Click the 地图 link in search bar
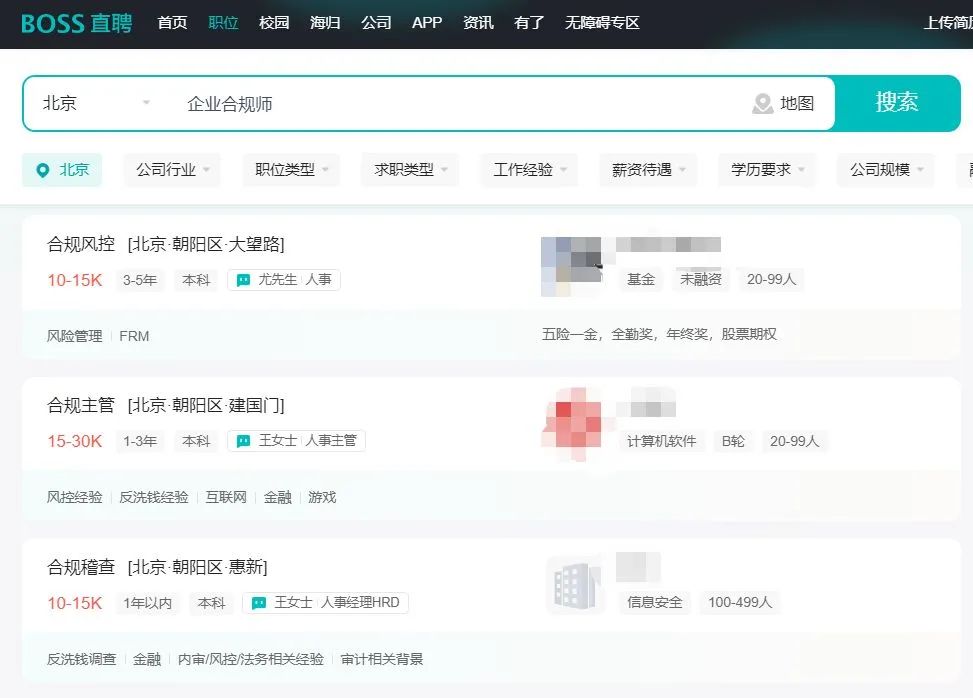Image resolution: width=973 pixels, height=698 pixels. [x=797, y=104]
